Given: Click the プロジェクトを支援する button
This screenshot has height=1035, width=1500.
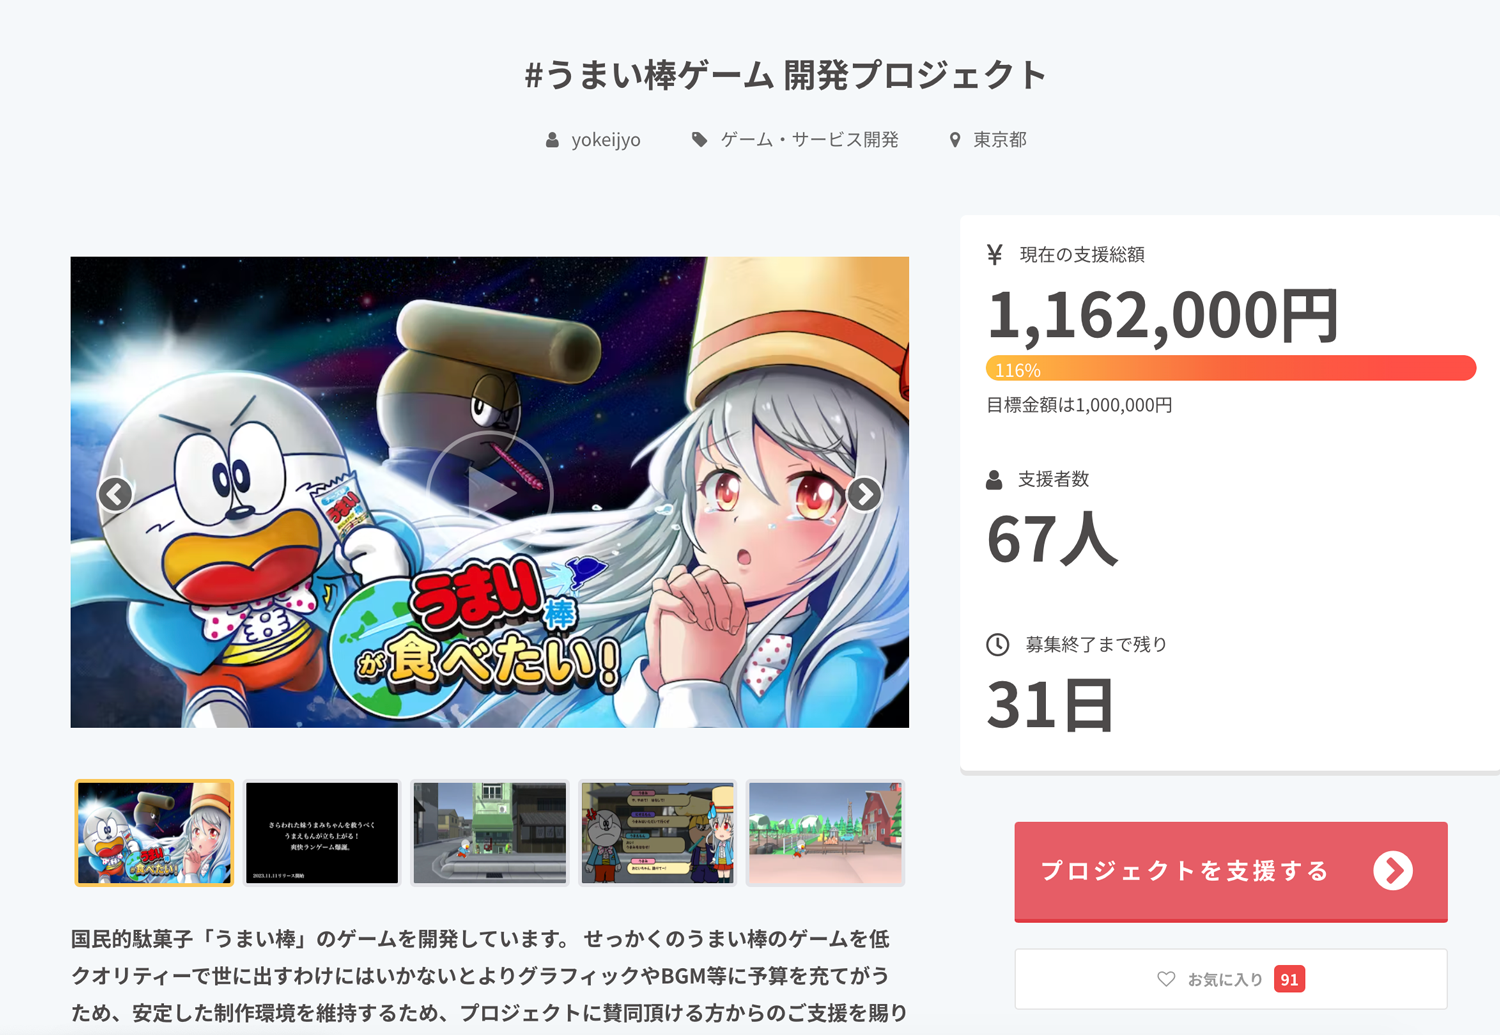Looking at the screenshot, I should 1231,871.
